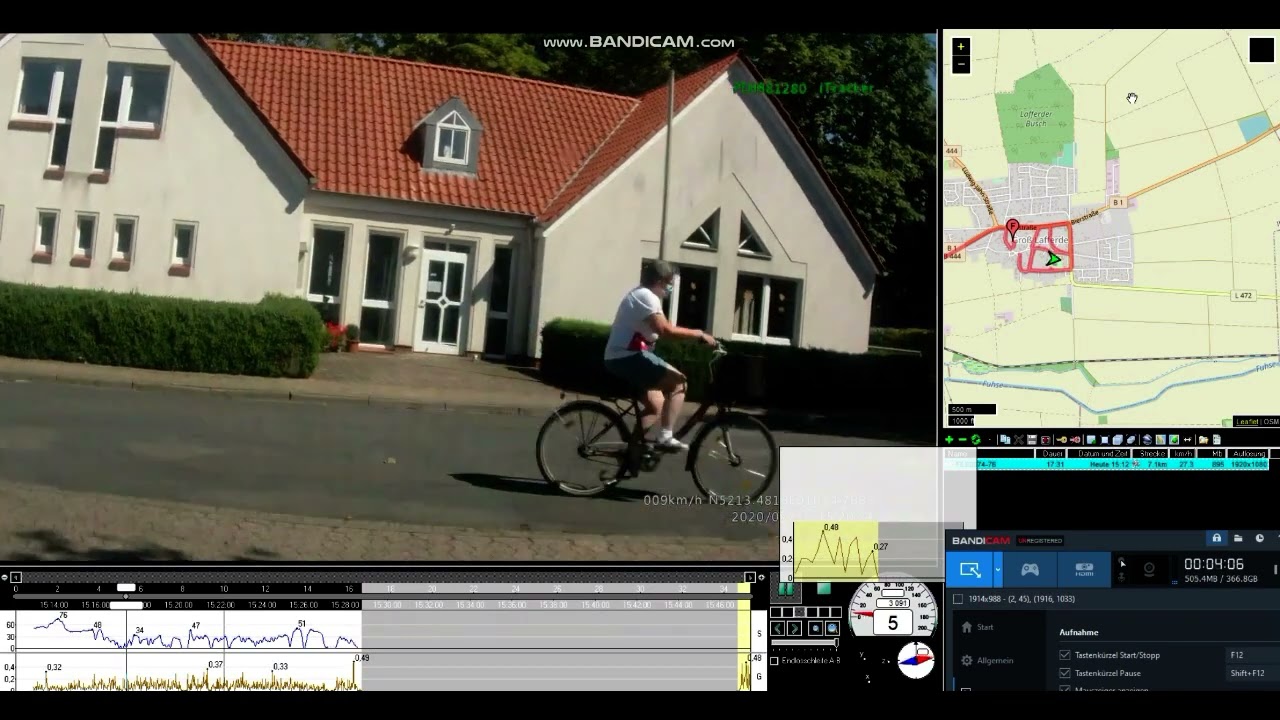Image resolution: width=1280 pixels, height=720 pixels.
Task: Toggle the 1914x988 capture area checkbox
Action: (x=958, y=599)
